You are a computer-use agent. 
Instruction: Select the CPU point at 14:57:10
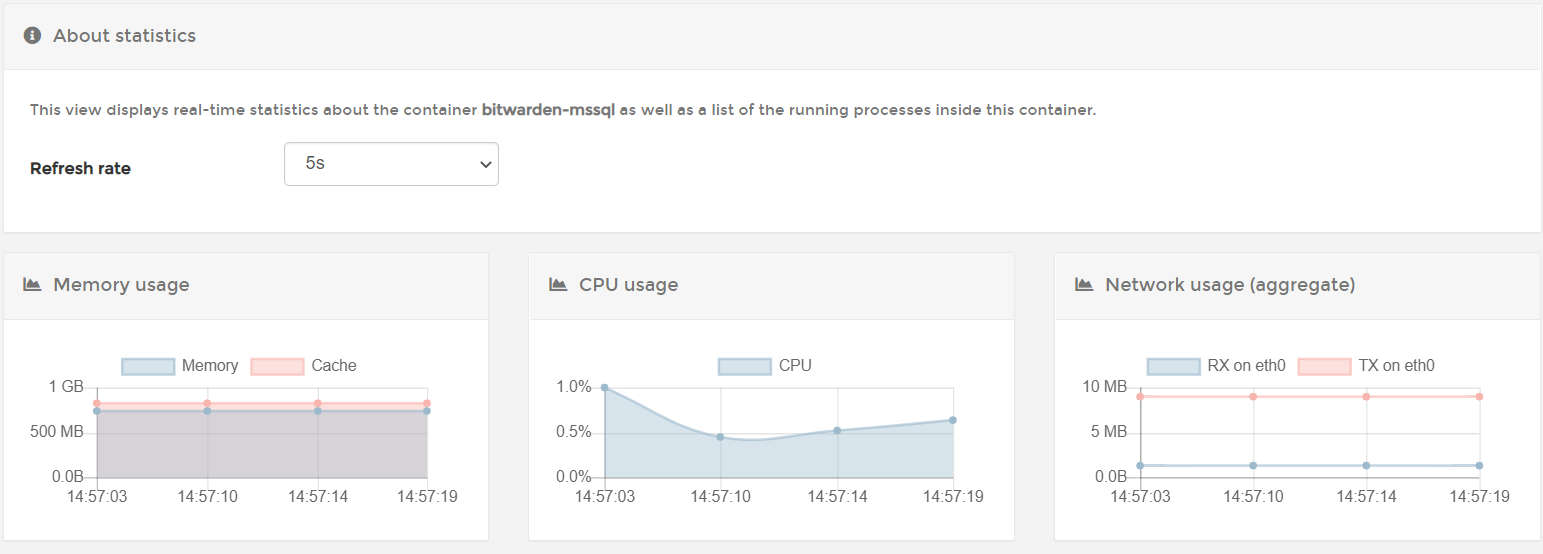click(720, 437)
